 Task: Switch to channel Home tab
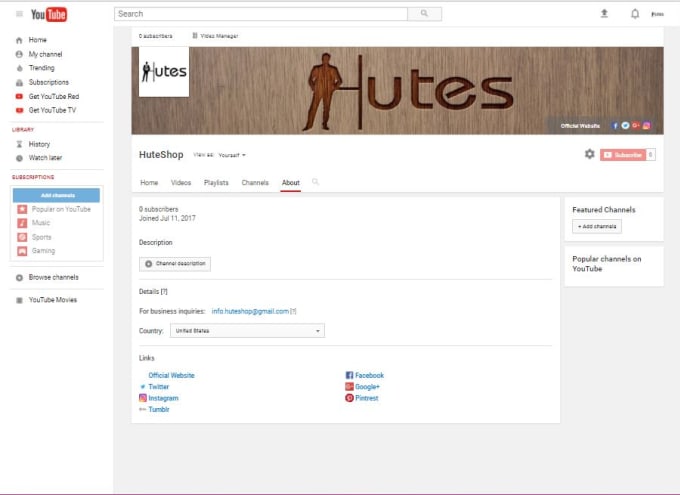tap(149, 183)
